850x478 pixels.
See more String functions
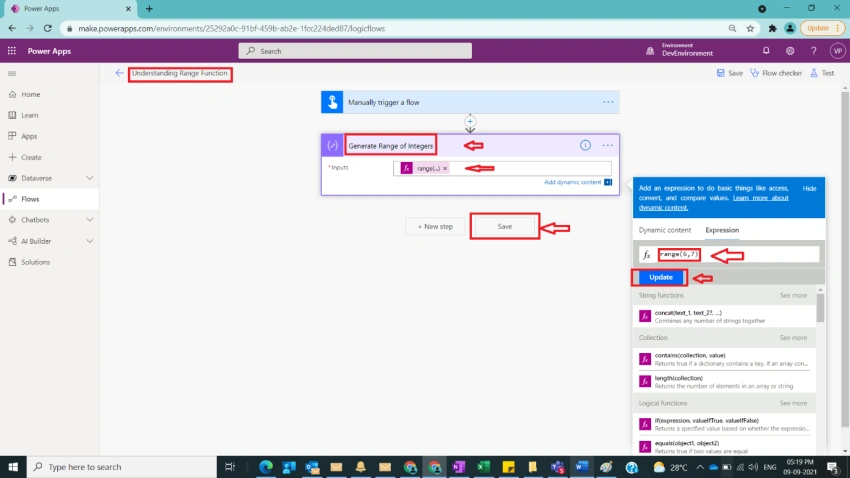click(793, 295)
